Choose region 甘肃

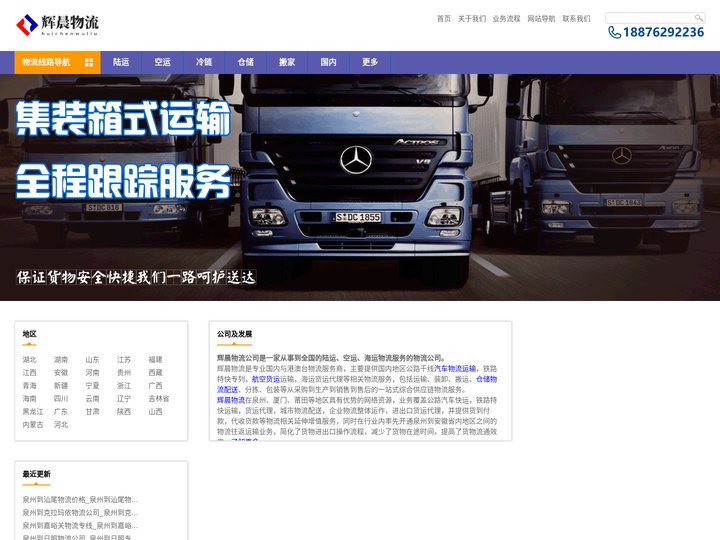(x=92, y=411)
